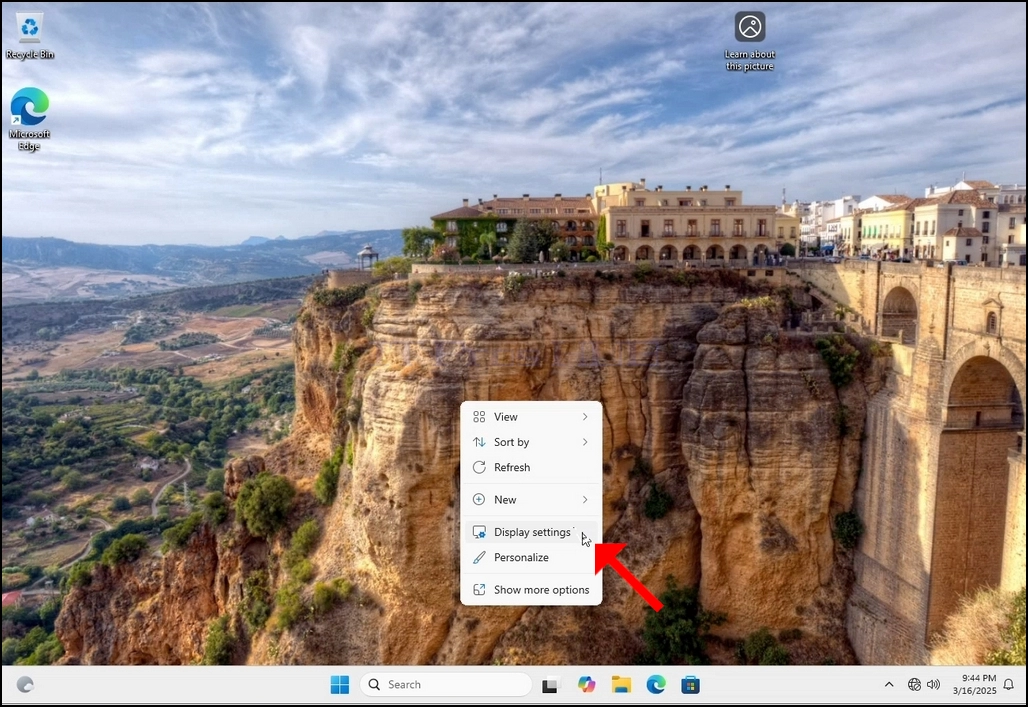Click Refresh in the context menu
Image resolution: width=1028 pixels, height=707 pixels.
(x=531, y=468)
